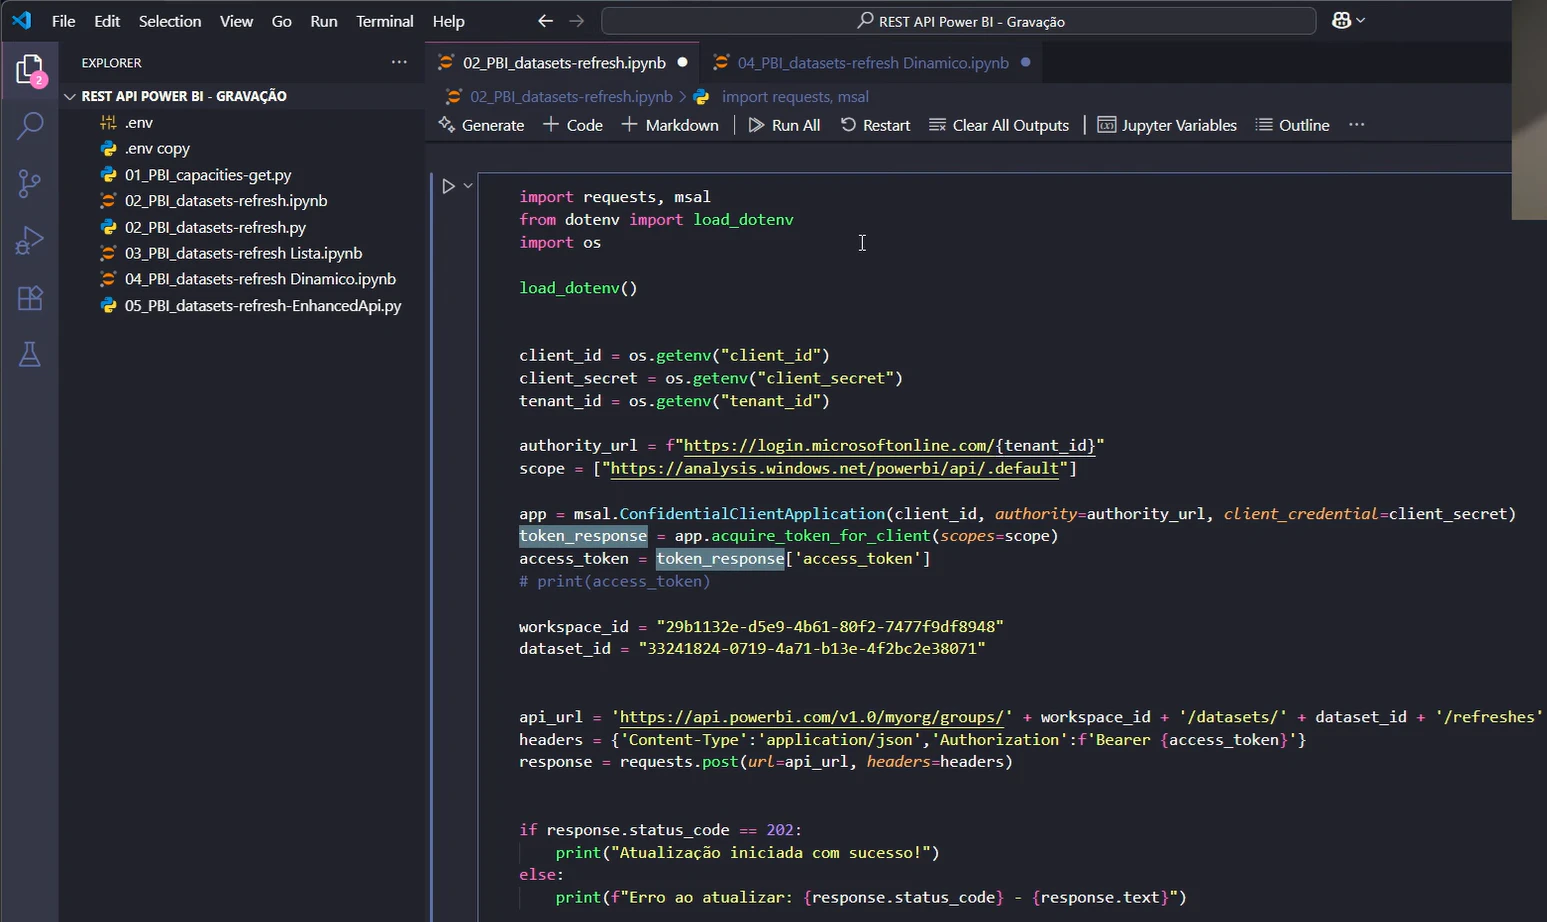Open the Edit menu
The width and height of the screenshot is (1547, 922).
coord(107,21)
